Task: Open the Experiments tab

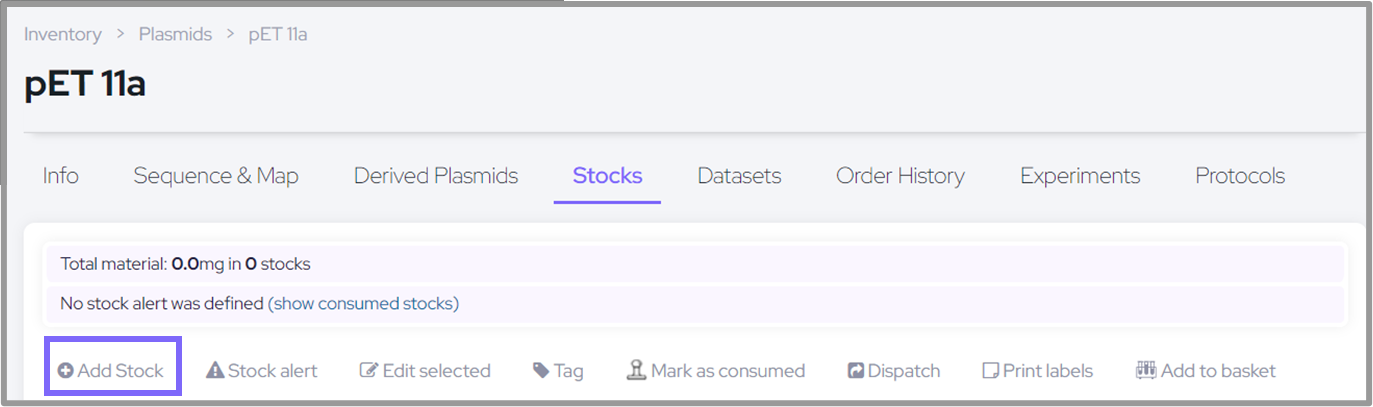Action: (x=1080, y=177)
